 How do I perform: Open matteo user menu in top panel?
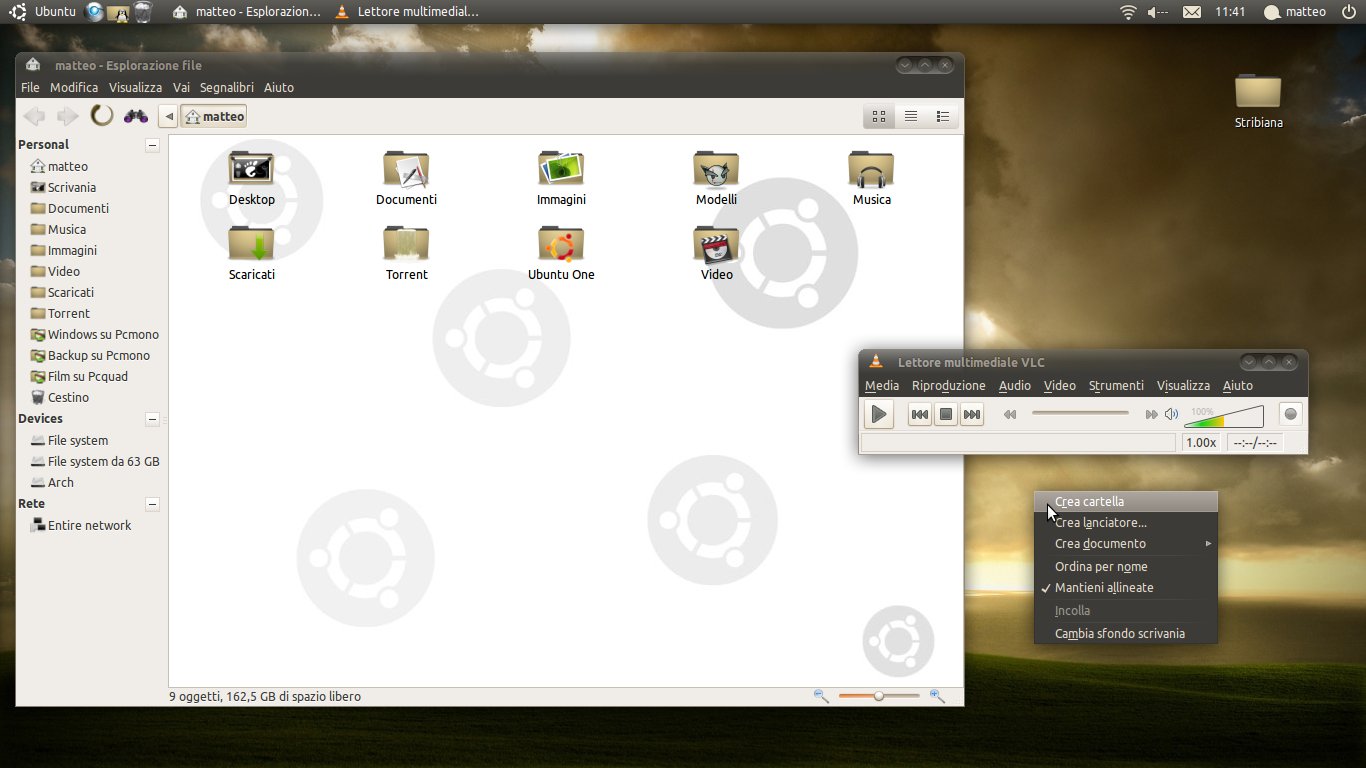coord(1295,12)
